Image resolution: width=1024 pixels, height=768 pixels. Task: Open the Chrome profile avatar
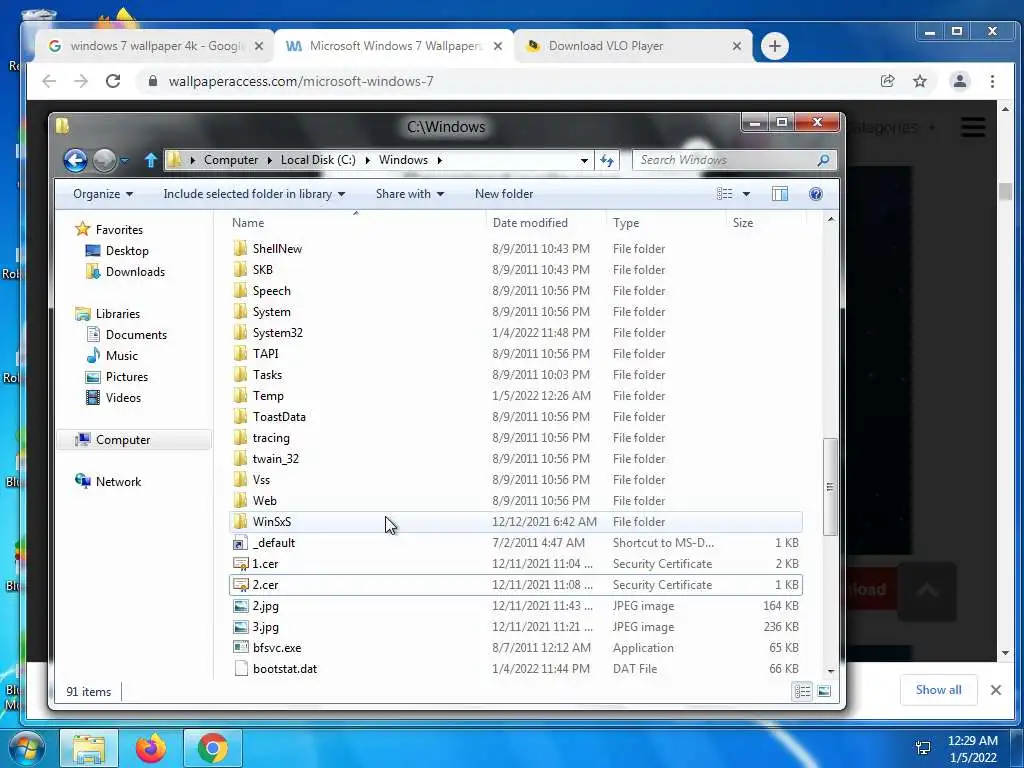click(x=960, y=81)
